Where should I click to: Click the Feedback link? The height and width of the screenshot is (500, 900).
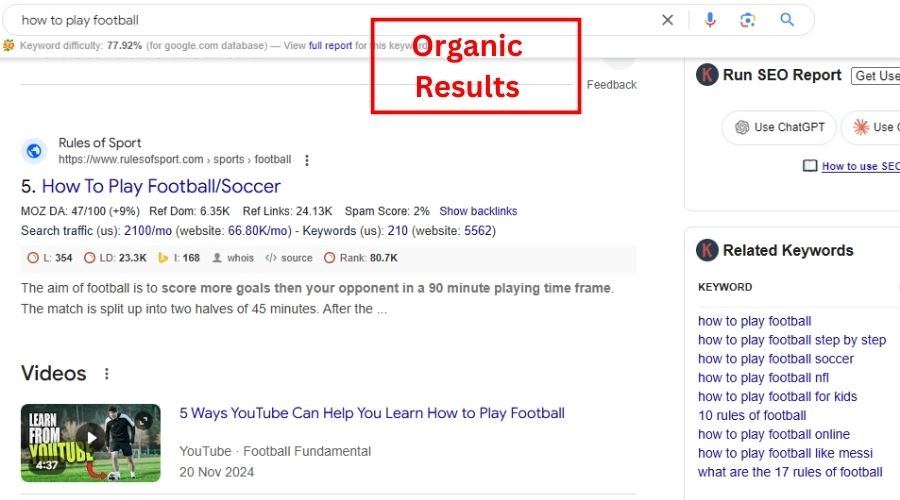(611, 85)
